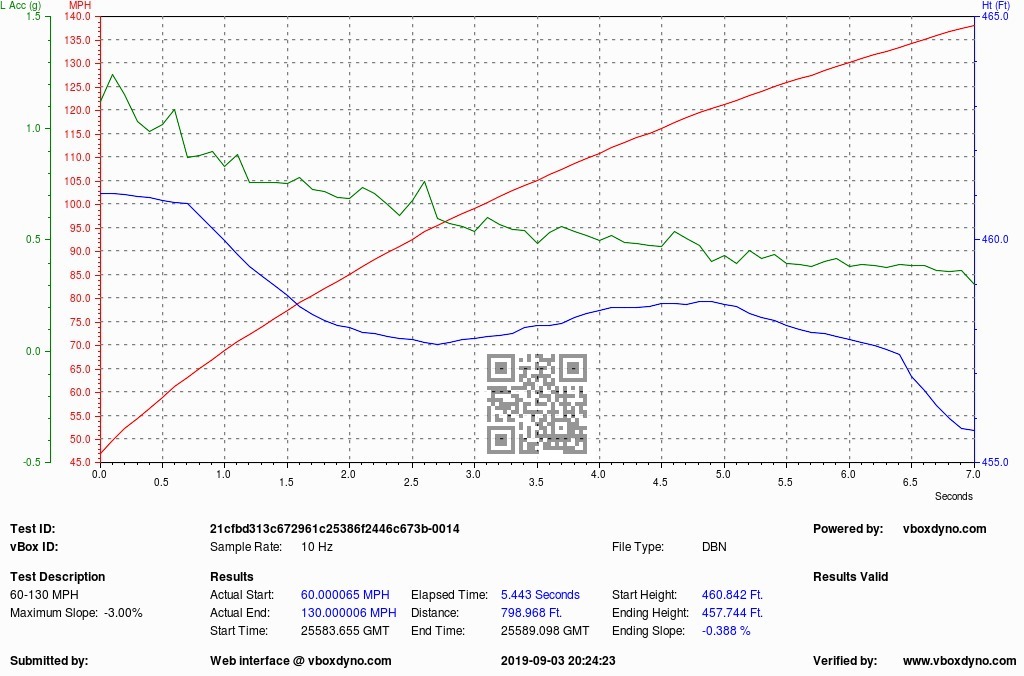Click the File Type value DBN
This screenshot has width=1024, height=676.
point(714,547)
